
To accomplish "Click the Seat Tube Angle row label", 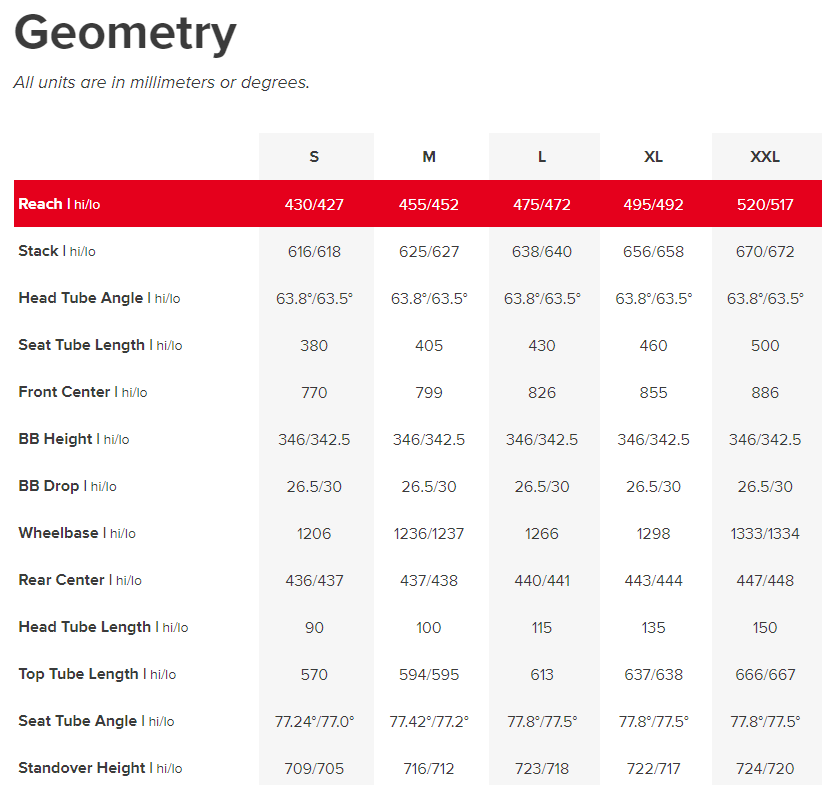I will tap(96, 721).
